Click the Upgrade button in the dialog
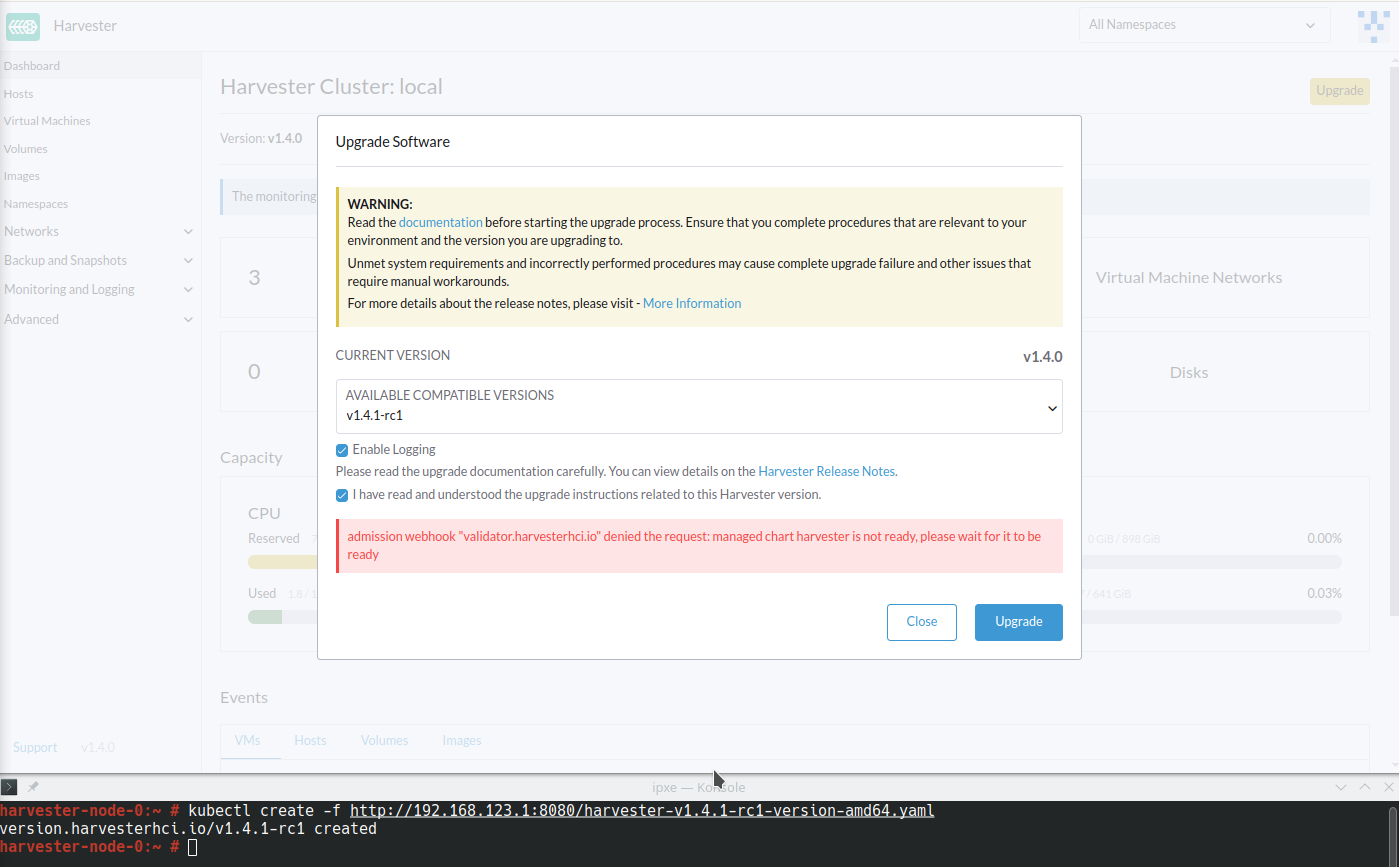This screenshot has height=867, width=1399. click(x=1018, y=622)
